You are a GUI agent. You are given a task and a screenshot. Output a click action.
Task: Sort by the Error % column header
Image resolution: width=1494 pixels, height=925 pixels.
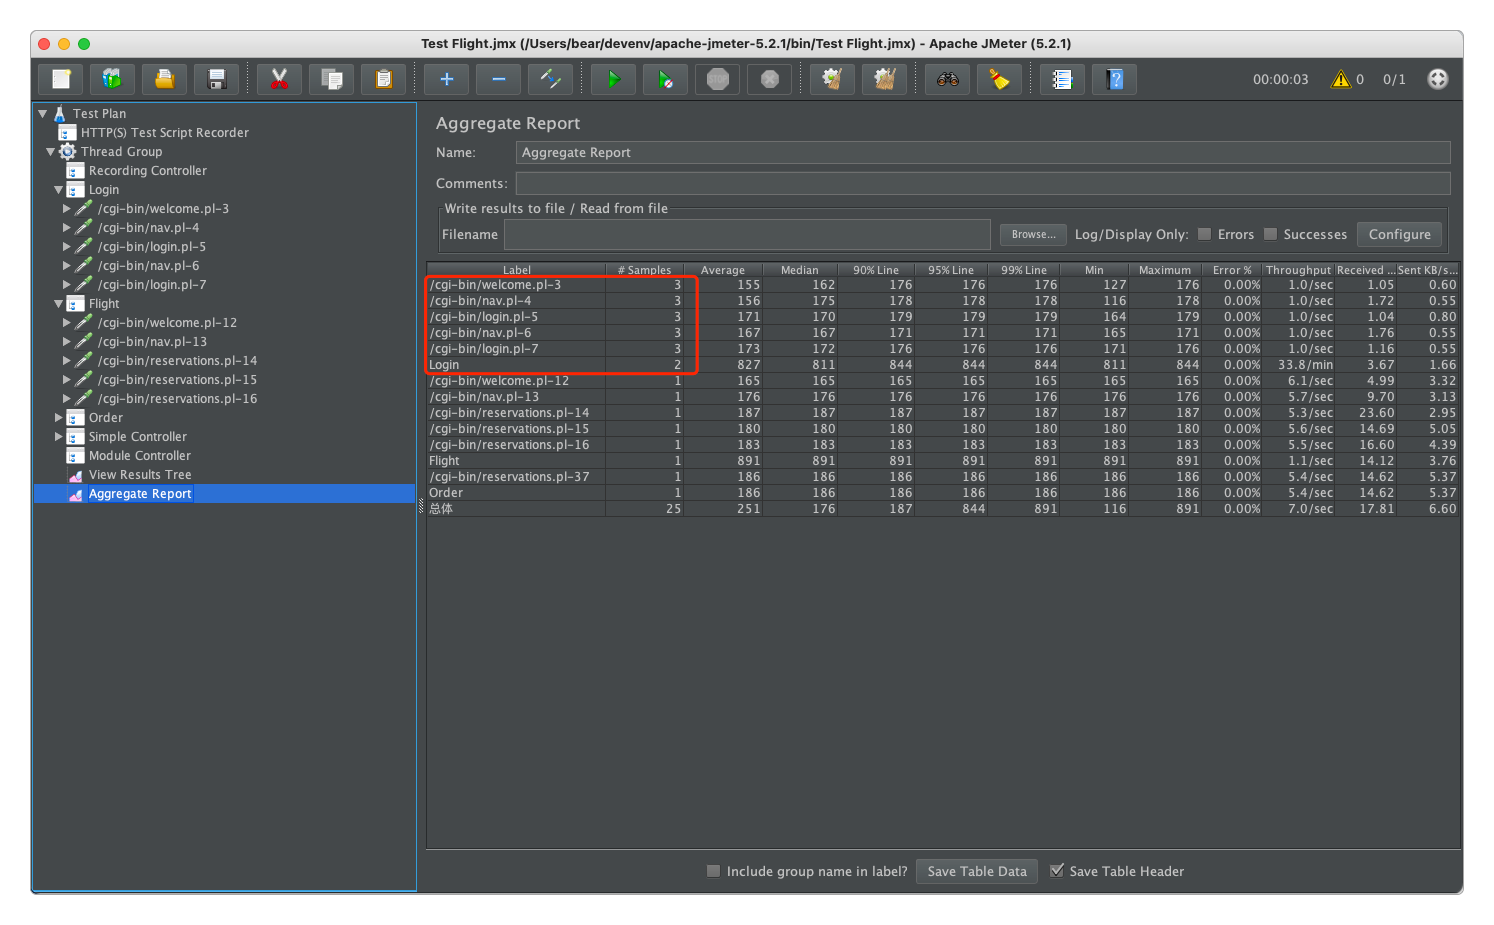(1232, 270)
